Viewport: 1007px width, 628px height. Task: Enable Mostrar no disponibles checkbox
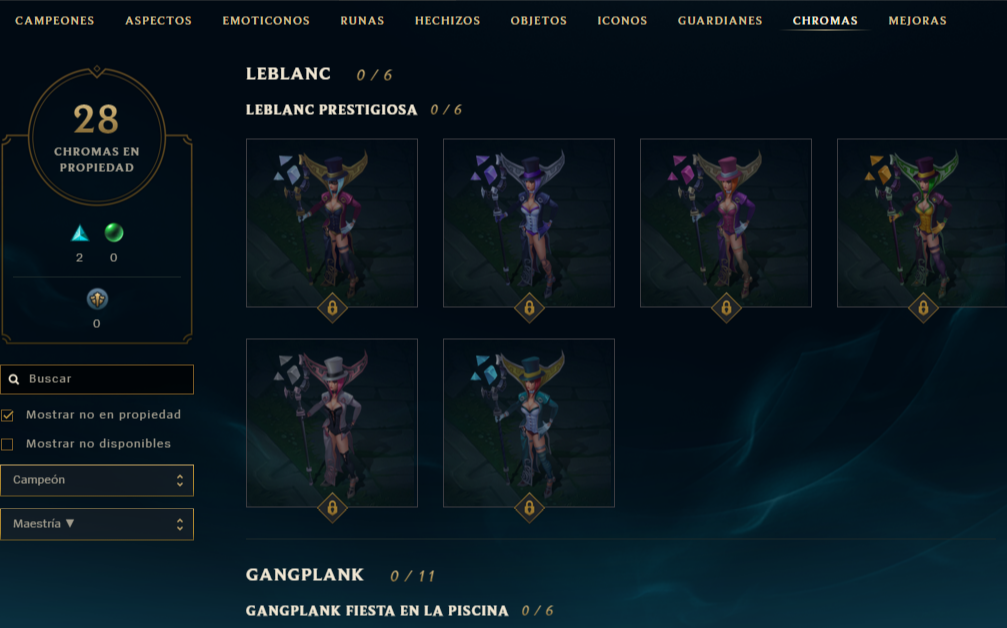[8, 444]
